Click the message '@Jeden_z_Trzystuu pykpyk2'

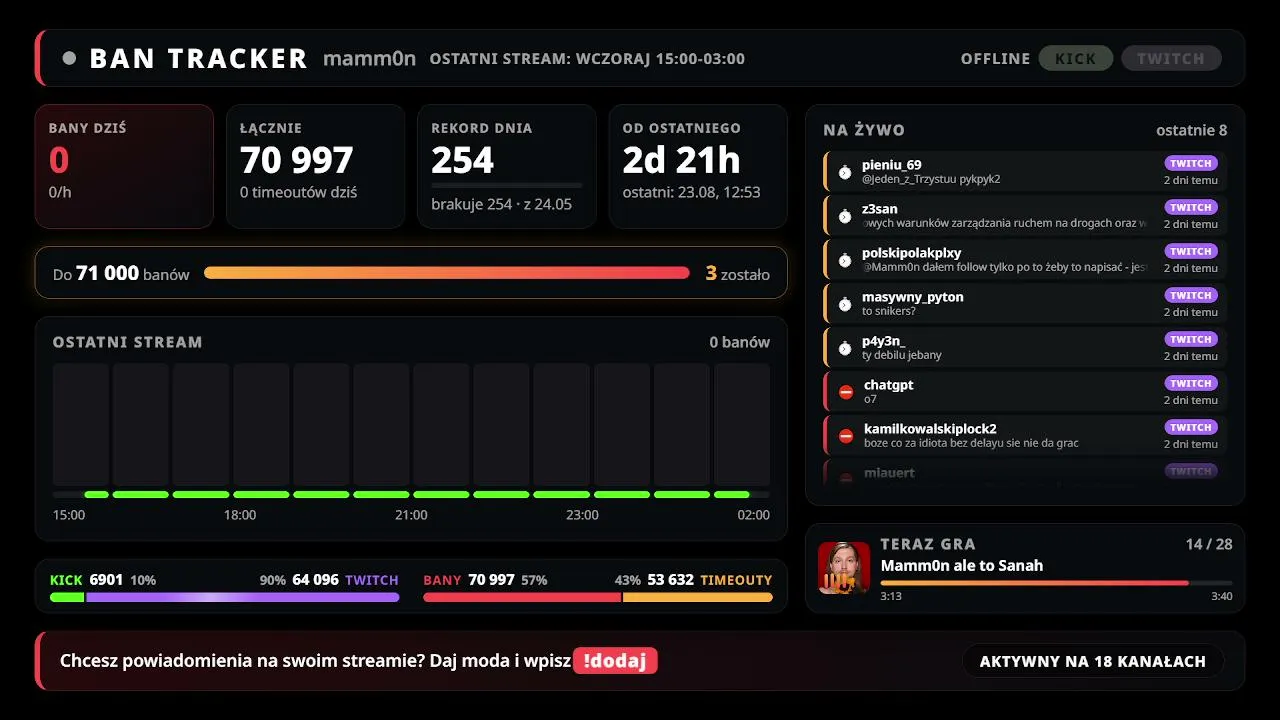[931, 179]
